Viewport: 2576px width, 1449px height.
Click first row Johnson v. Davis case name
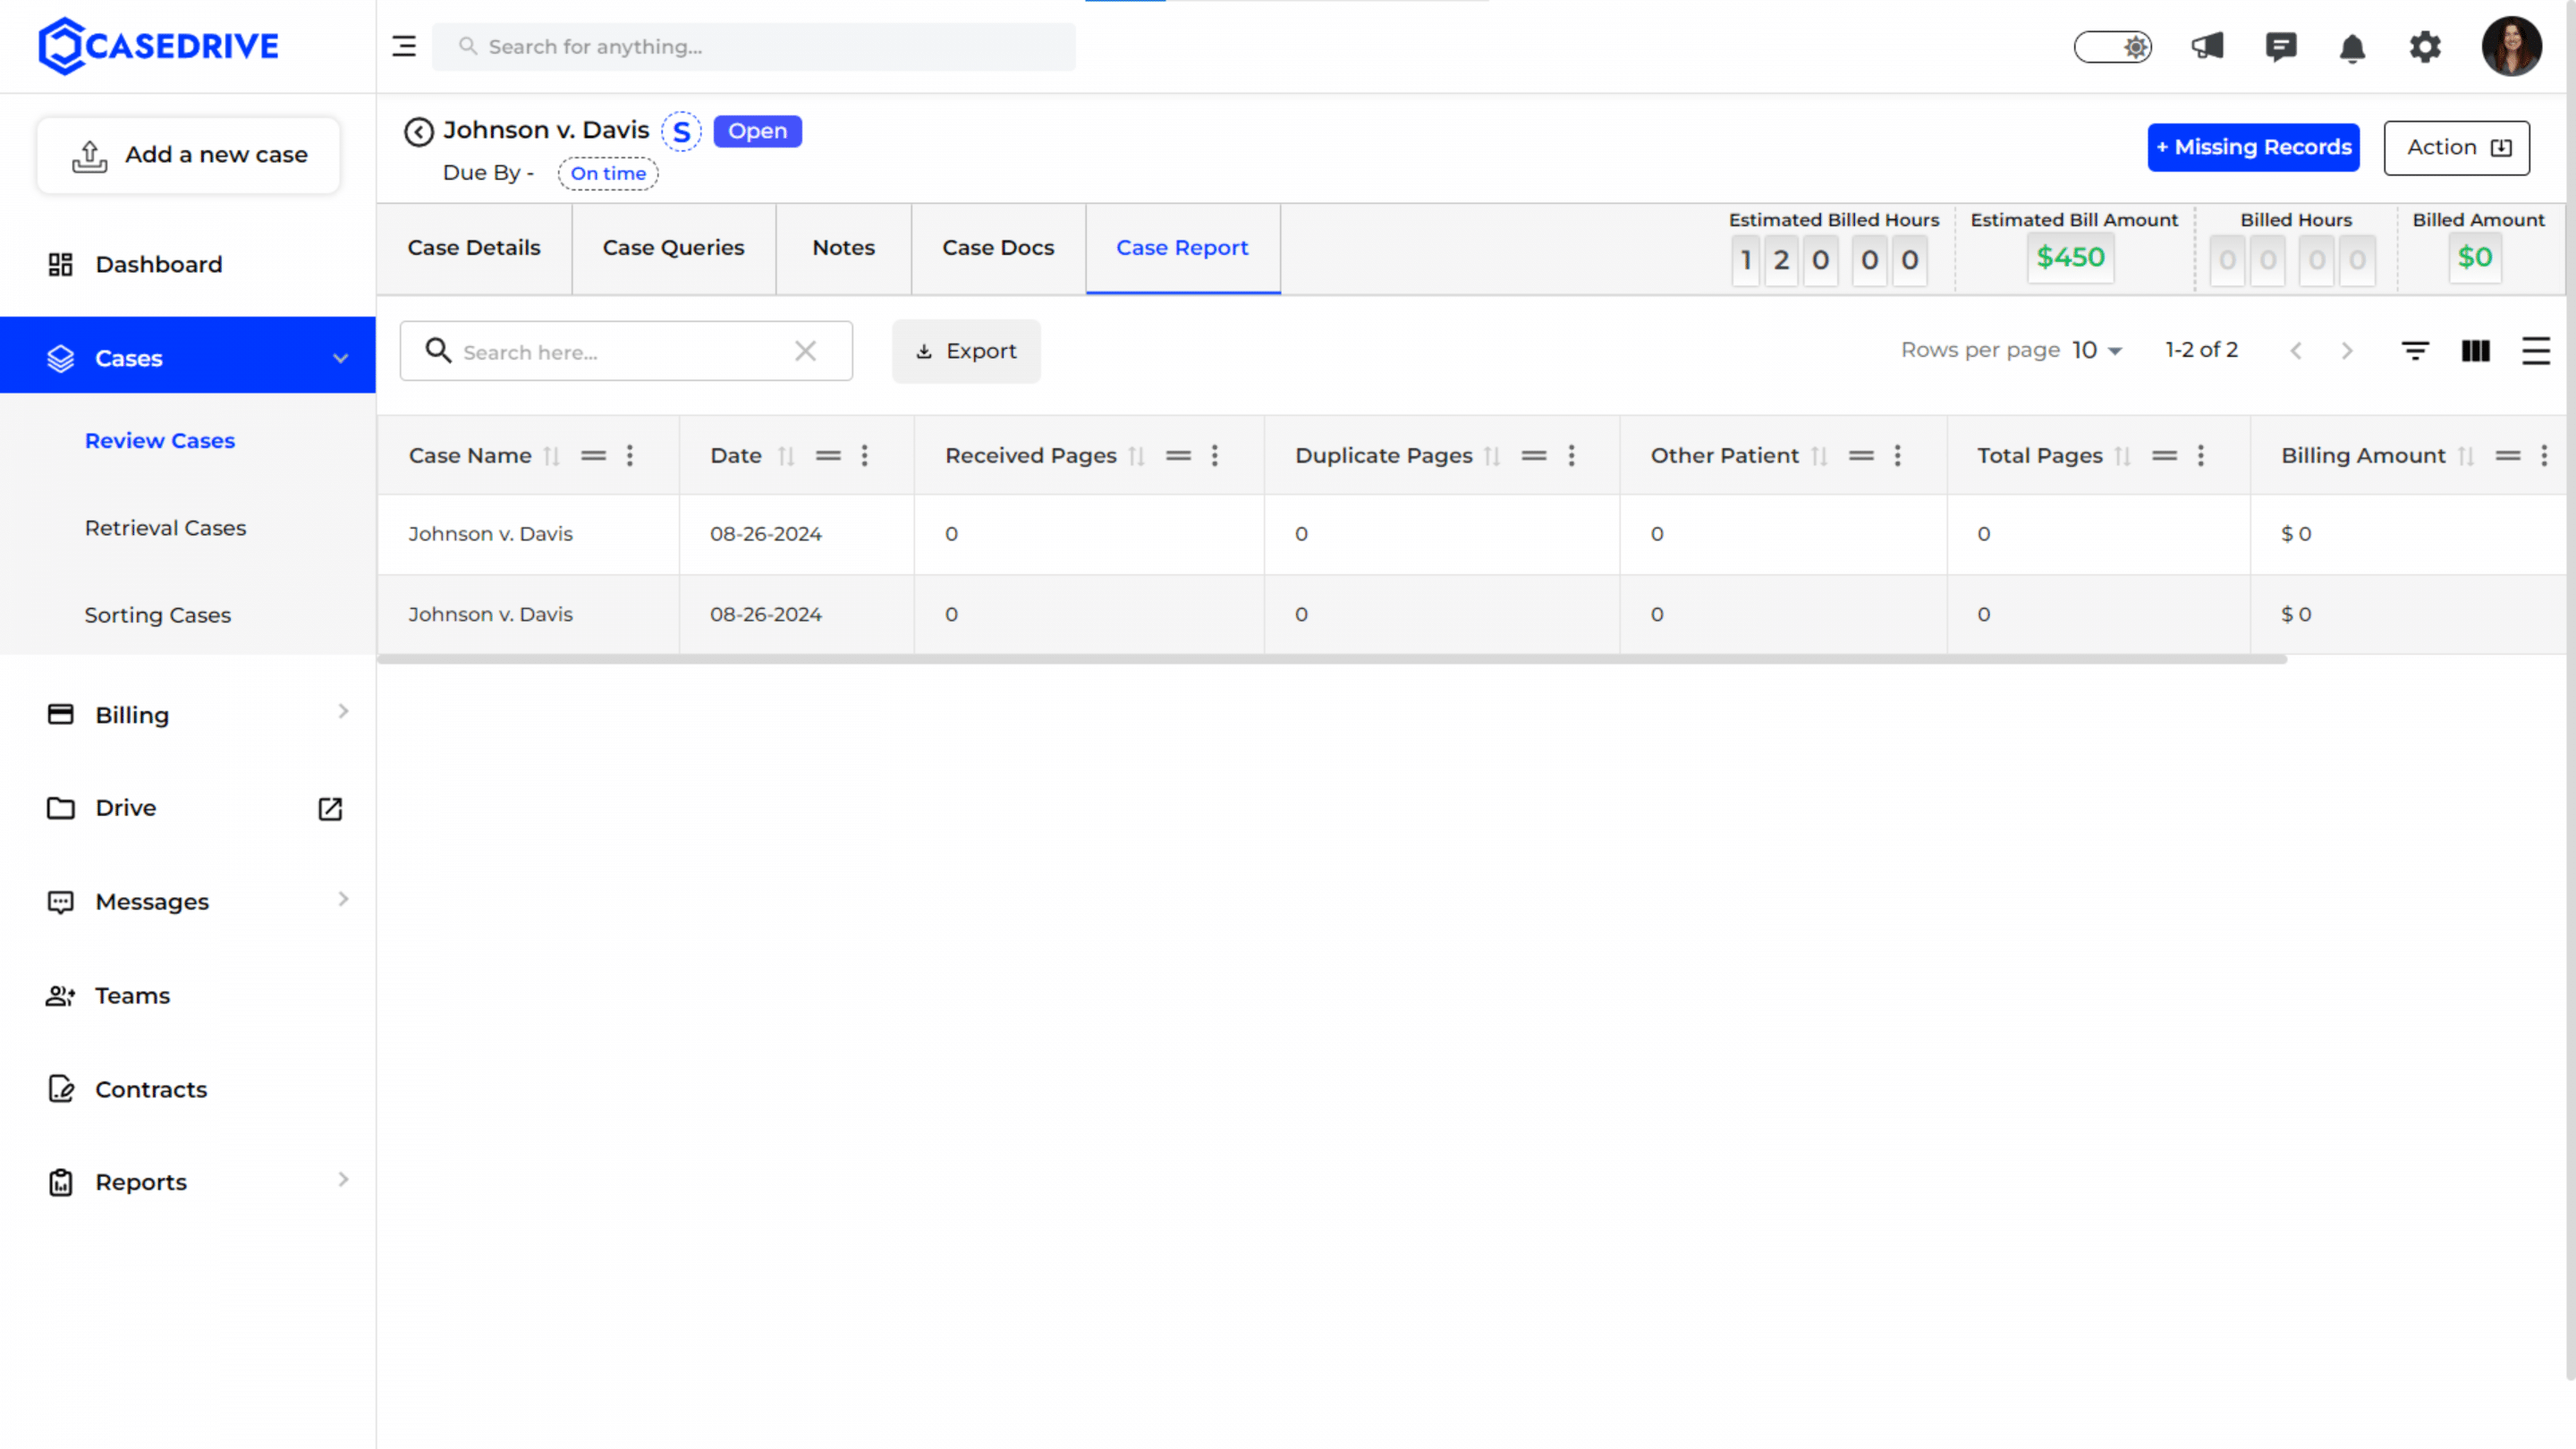coord(490,534)
